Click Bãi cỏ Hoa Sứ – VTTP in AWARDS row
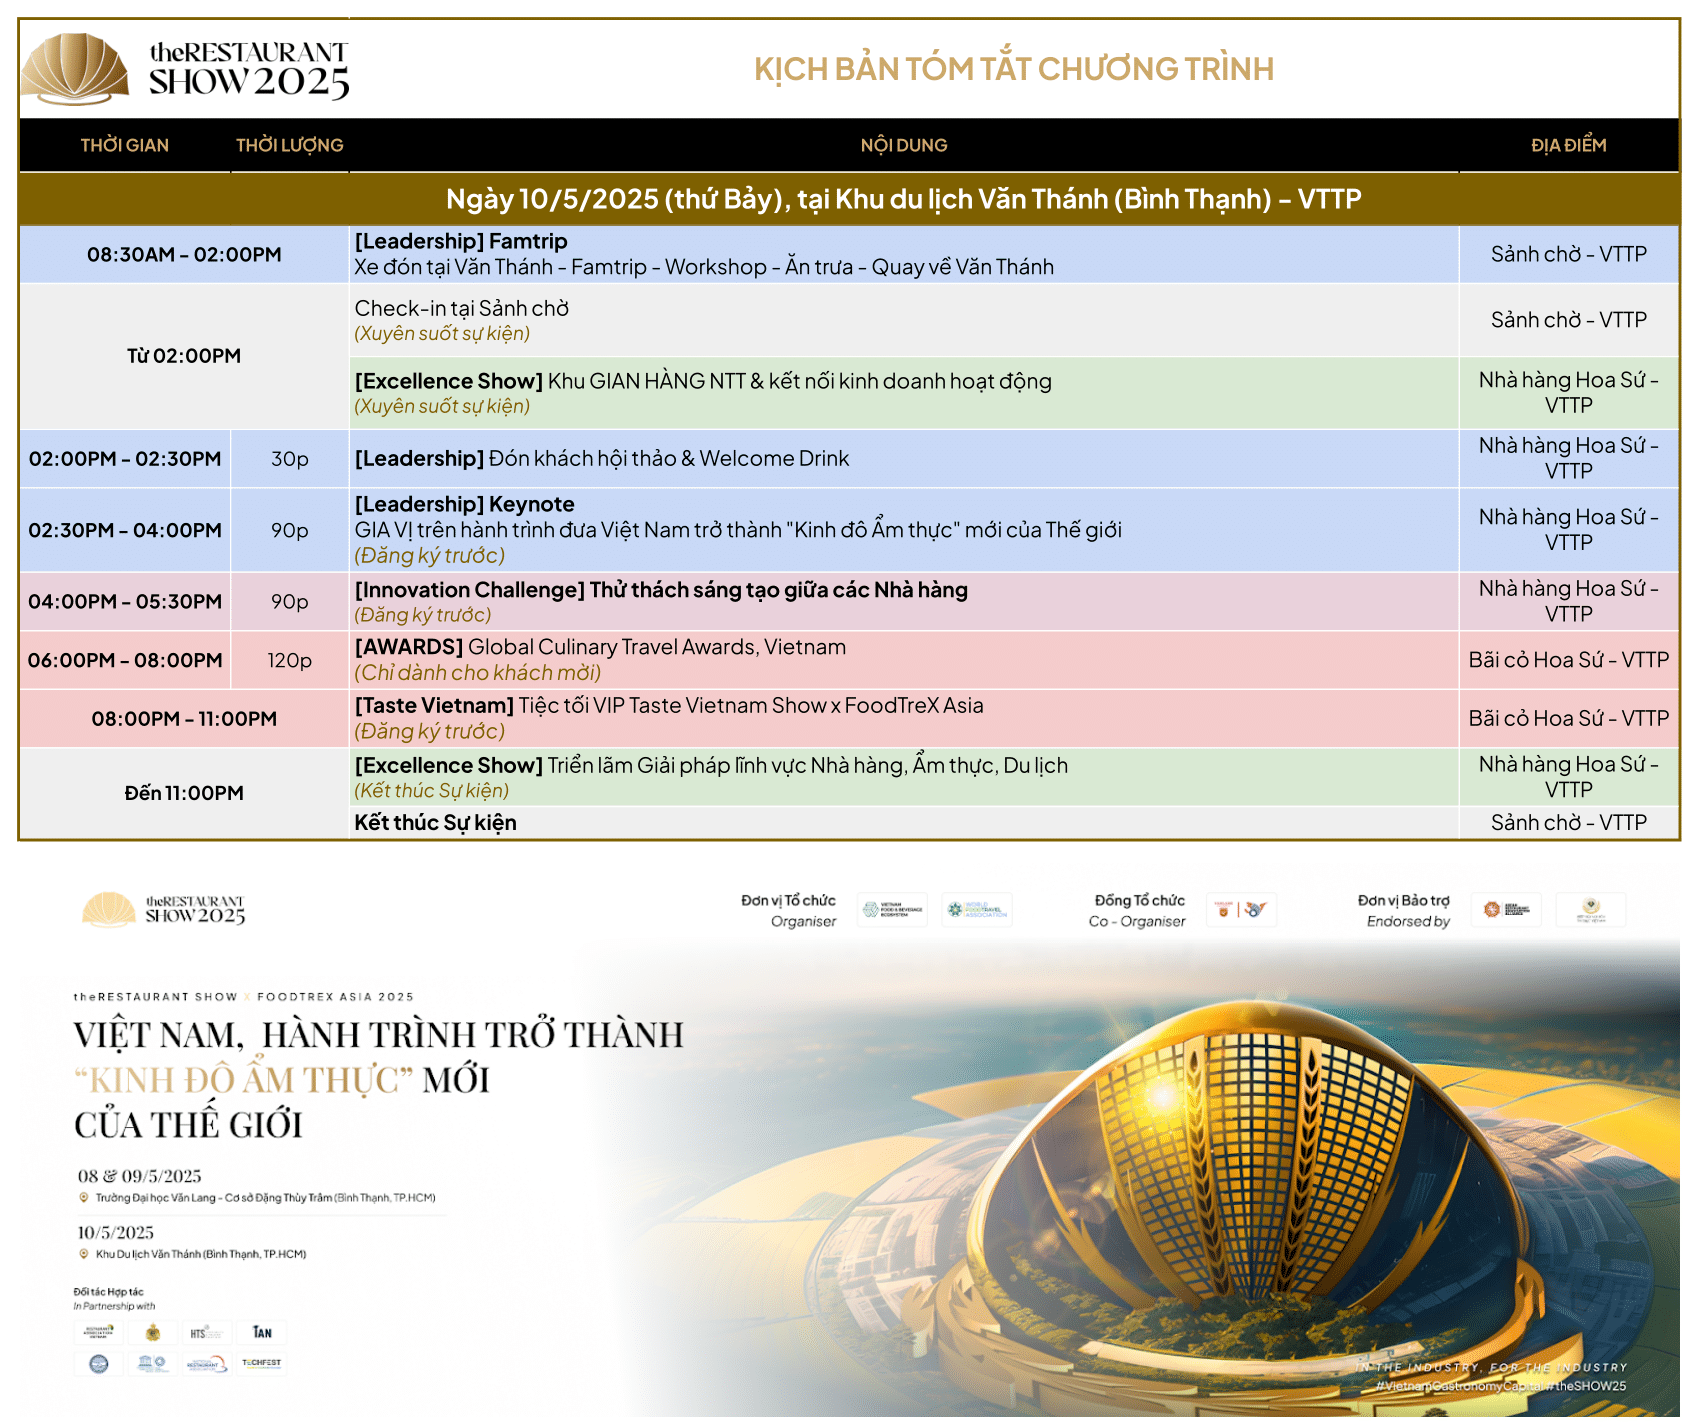This screenshot has width=1700, height=1424. point(1569,660)
